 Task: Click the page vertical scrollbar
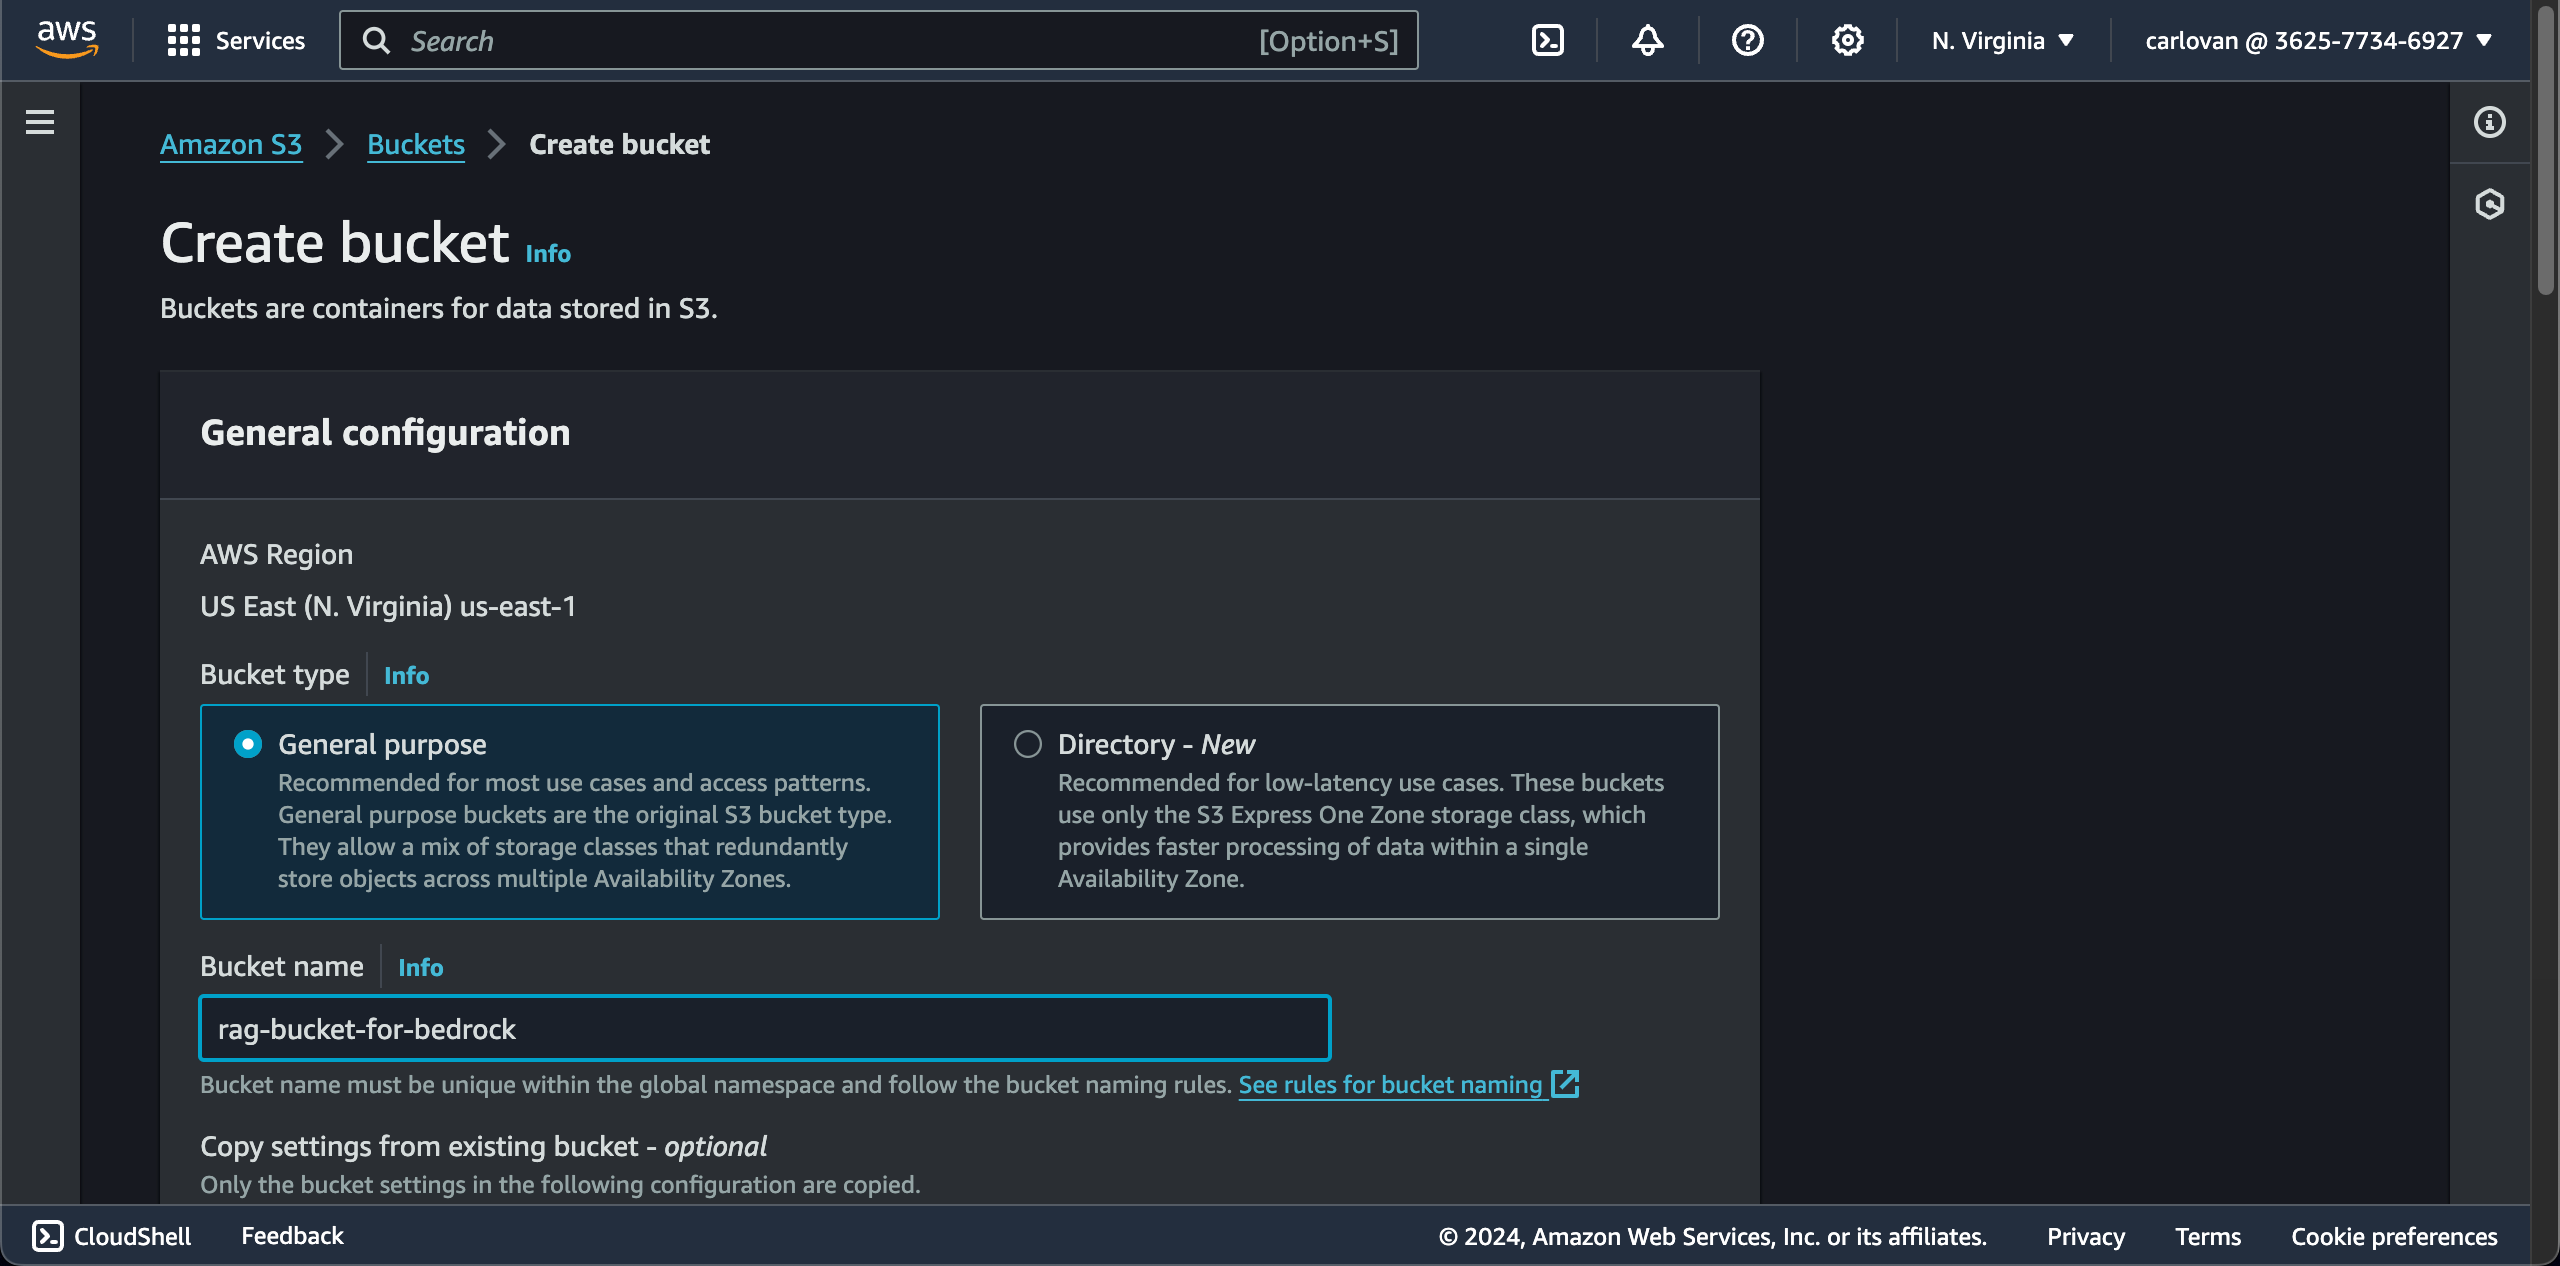coord(2546,150)
